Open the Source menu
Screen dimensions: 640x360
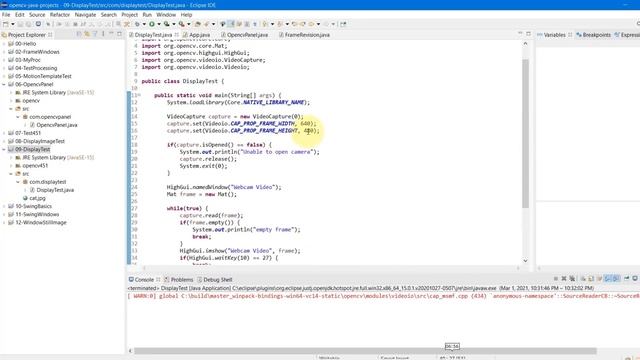(x=37, y=15)
